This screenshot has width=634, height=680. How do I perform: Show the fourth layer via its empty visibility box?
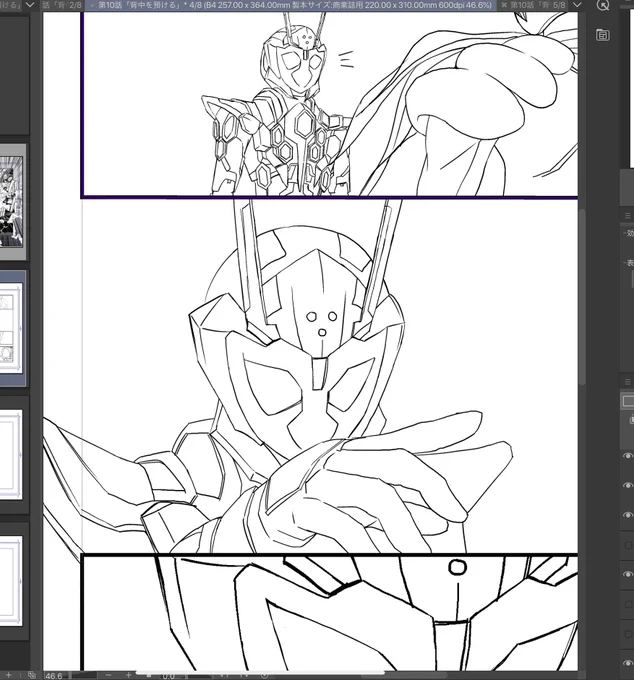[x=627, y=545]
